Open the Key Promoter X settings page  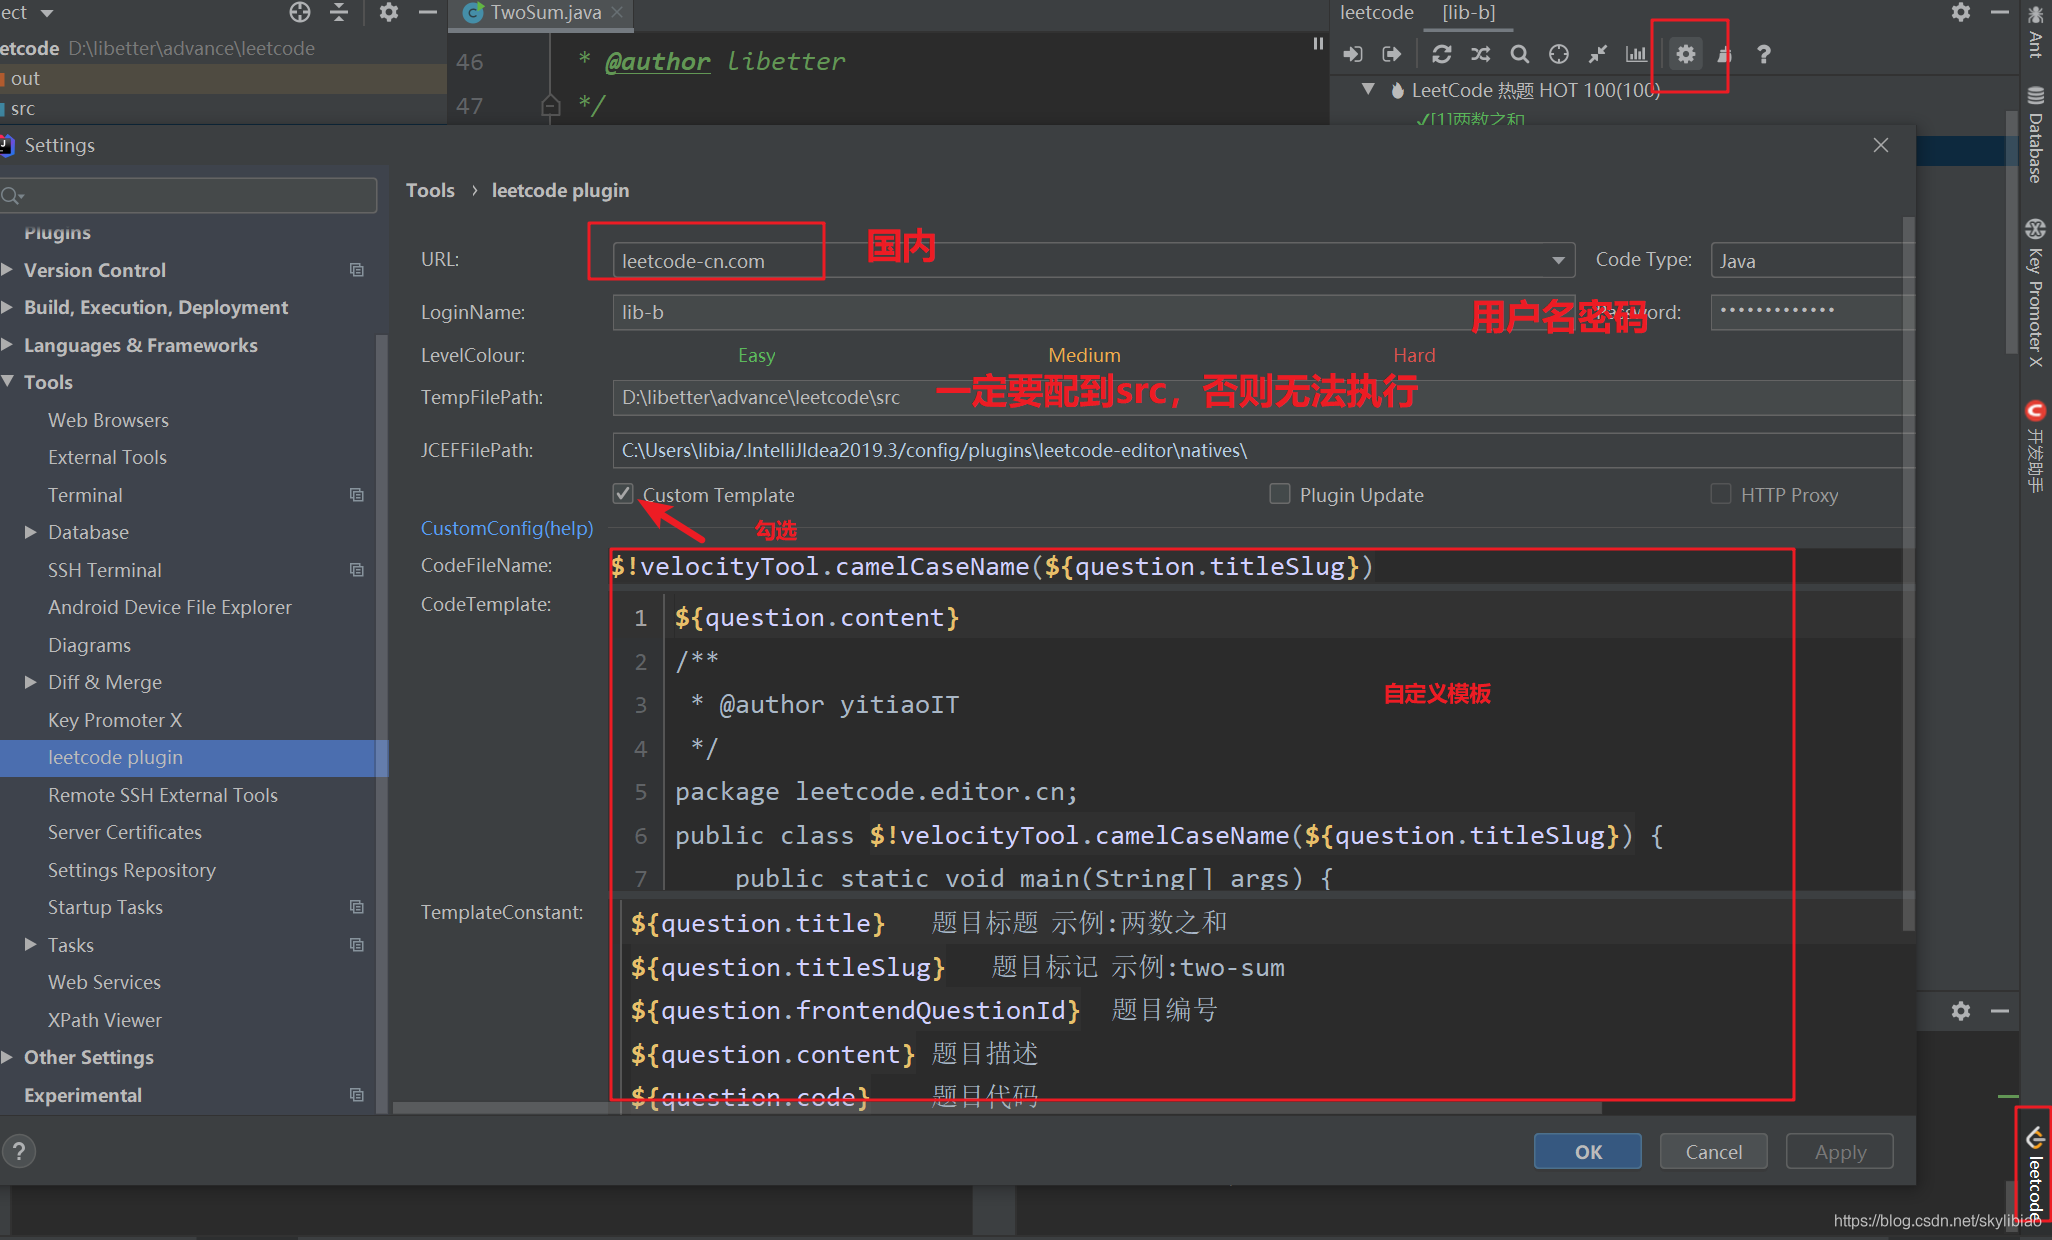(115, 720)
